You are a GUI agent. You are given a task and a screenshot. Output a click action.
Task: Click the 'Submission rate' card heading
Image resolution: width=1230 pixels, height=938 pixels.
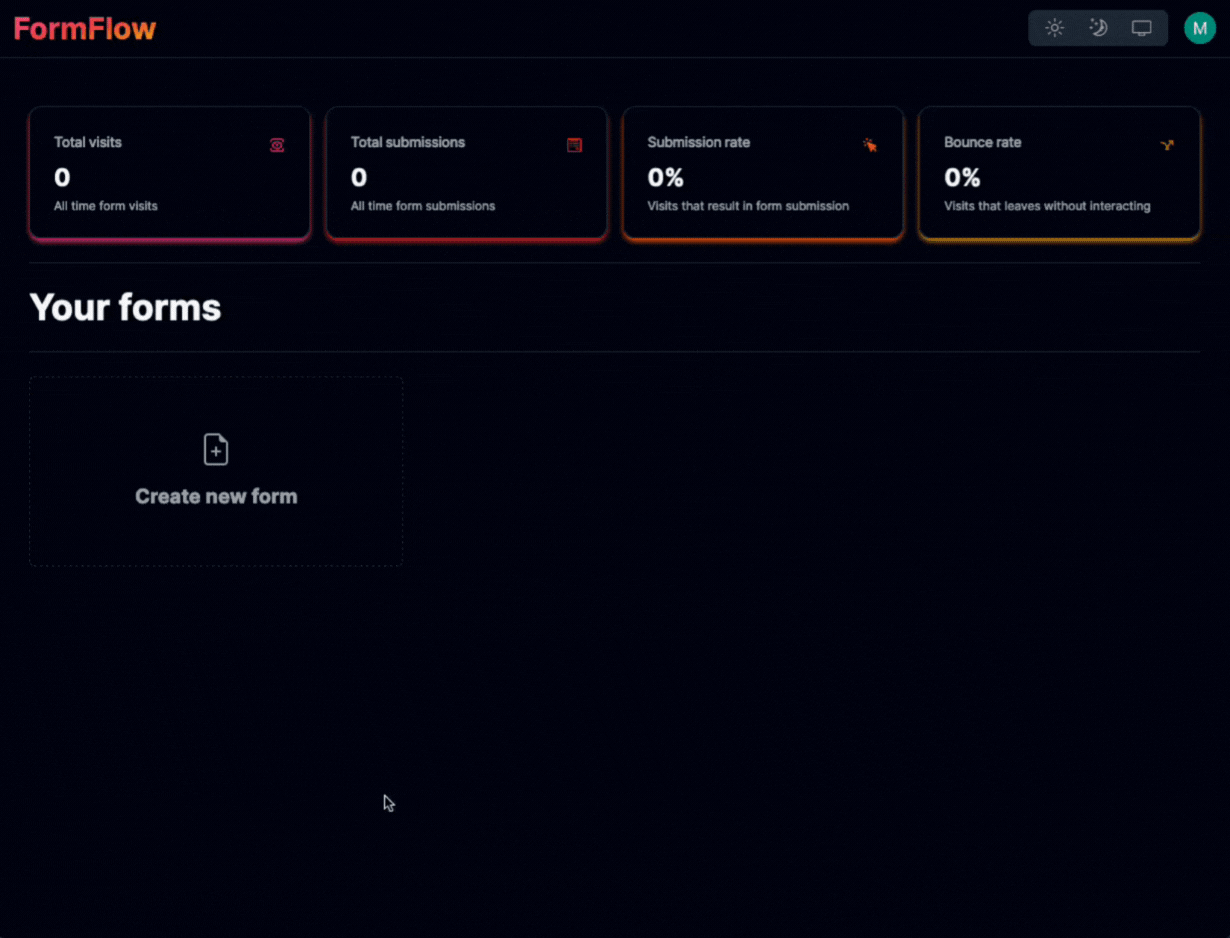698,142
